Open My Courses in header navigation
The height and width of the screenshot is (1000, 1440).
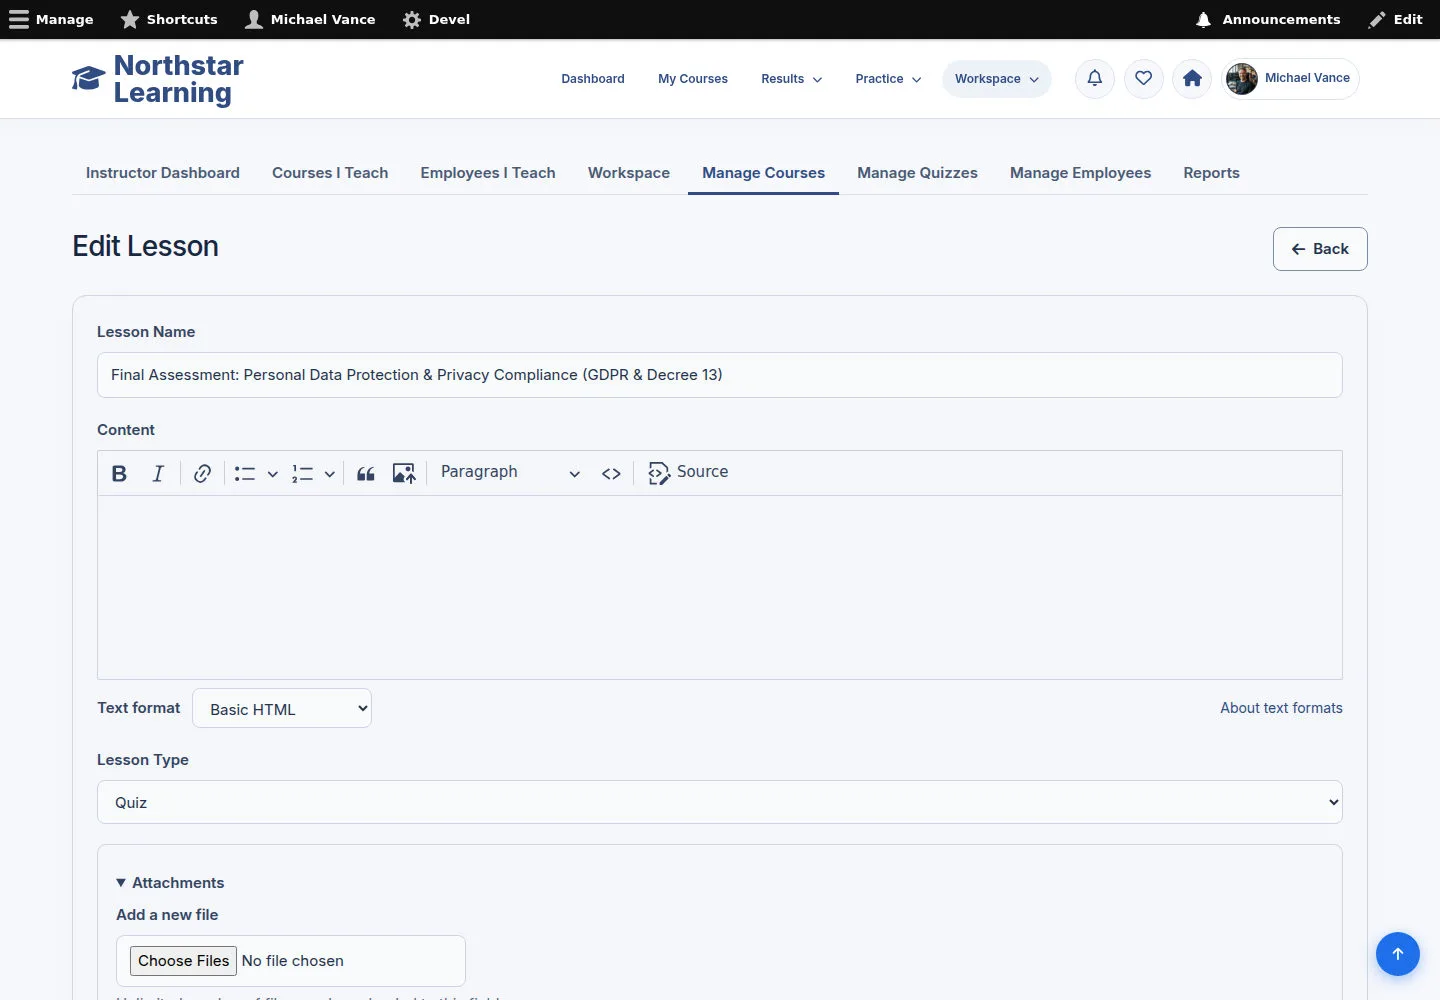(x=693, y=79)
